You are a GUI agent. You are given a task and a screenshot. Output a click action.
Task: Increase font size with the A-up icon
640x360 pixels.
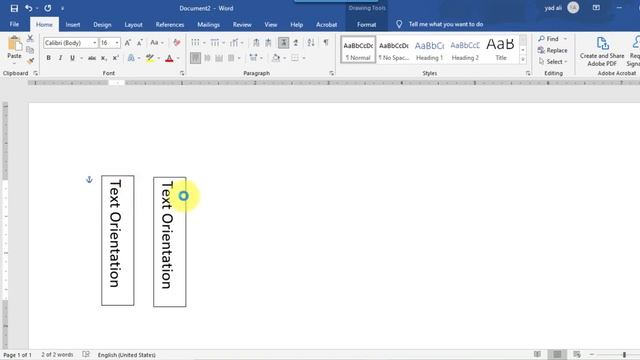pos(128,43)
